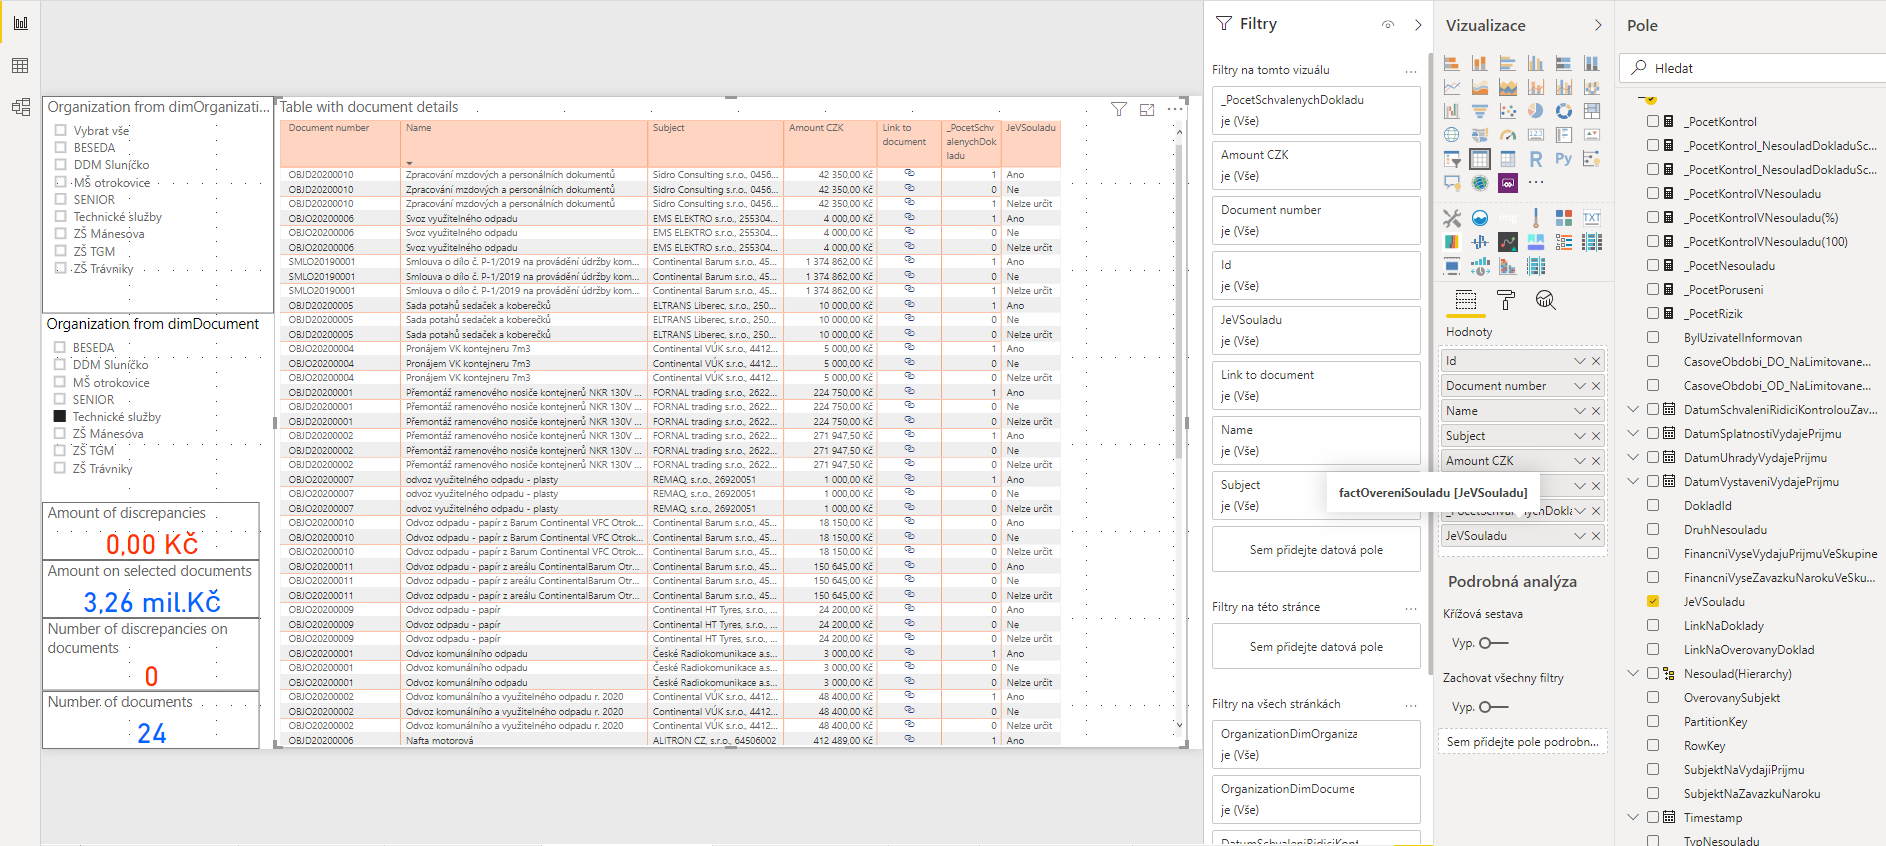The height and width of the screenshot is (846, 1886).
Task: Open dropdown on Document number value field
Action: coord(1580,386)
